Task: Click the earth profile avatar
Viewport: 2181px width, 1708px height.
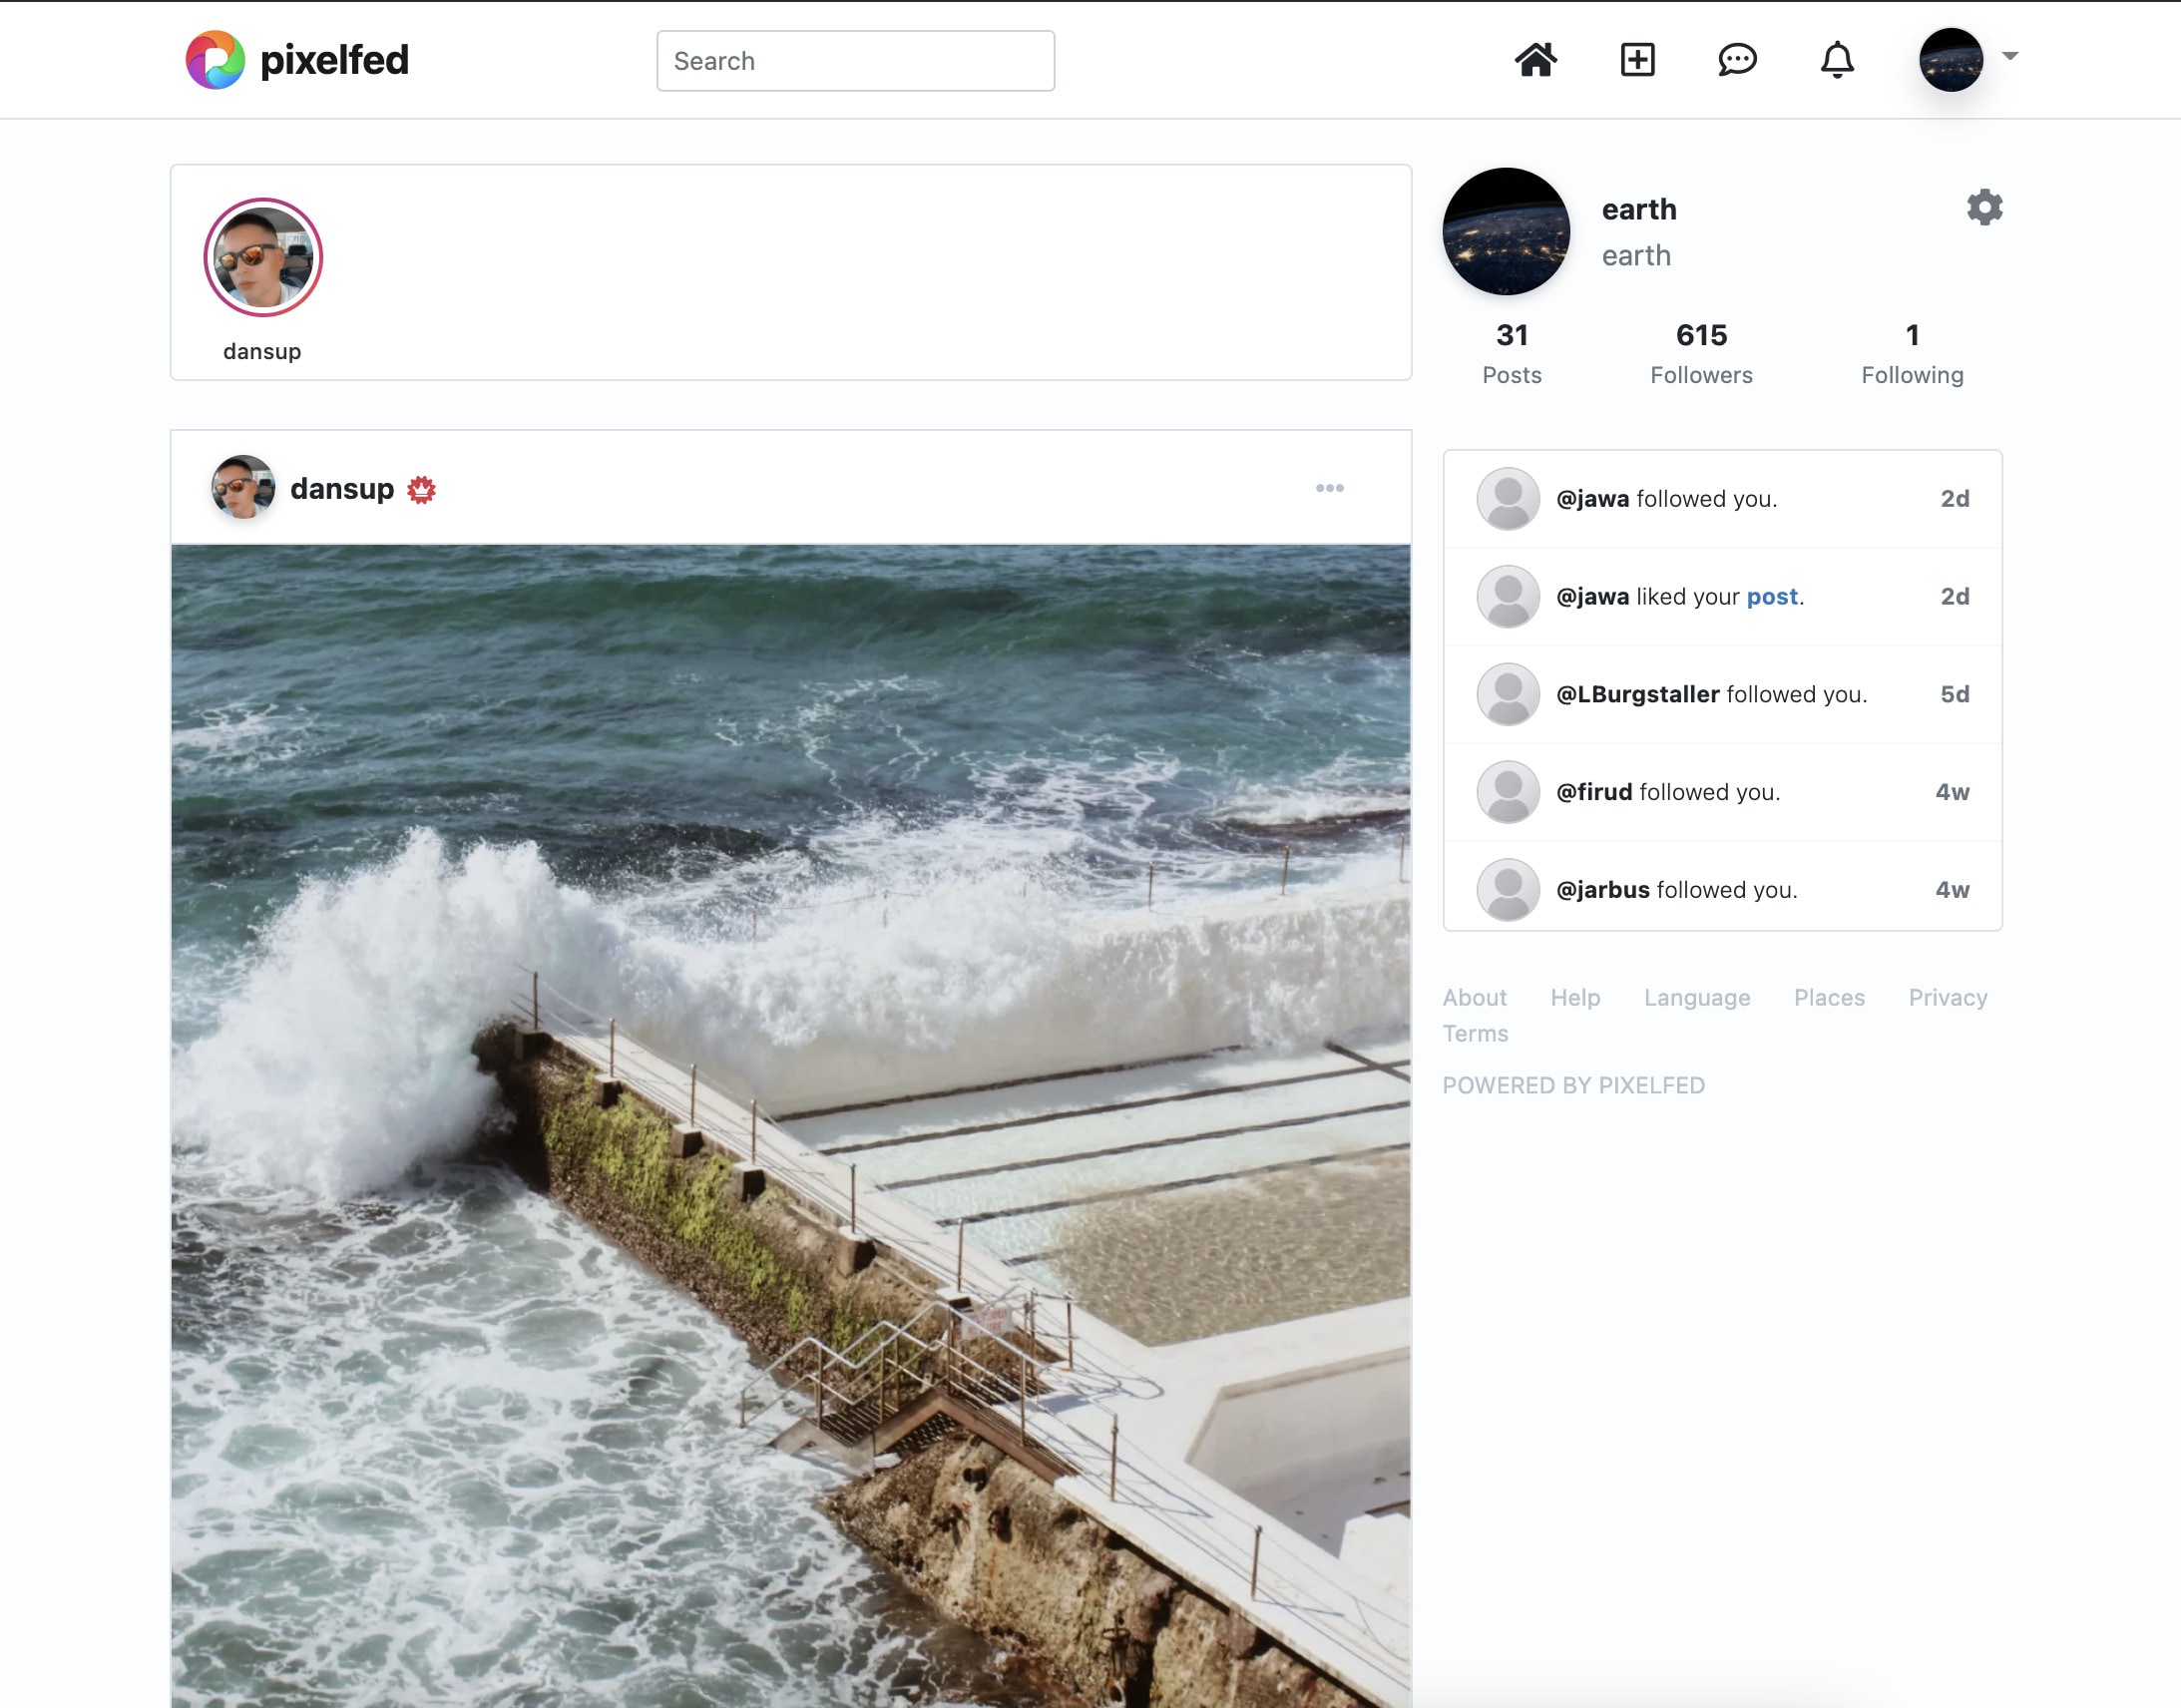Action: pyautogui.click(x=1511, y=230)
